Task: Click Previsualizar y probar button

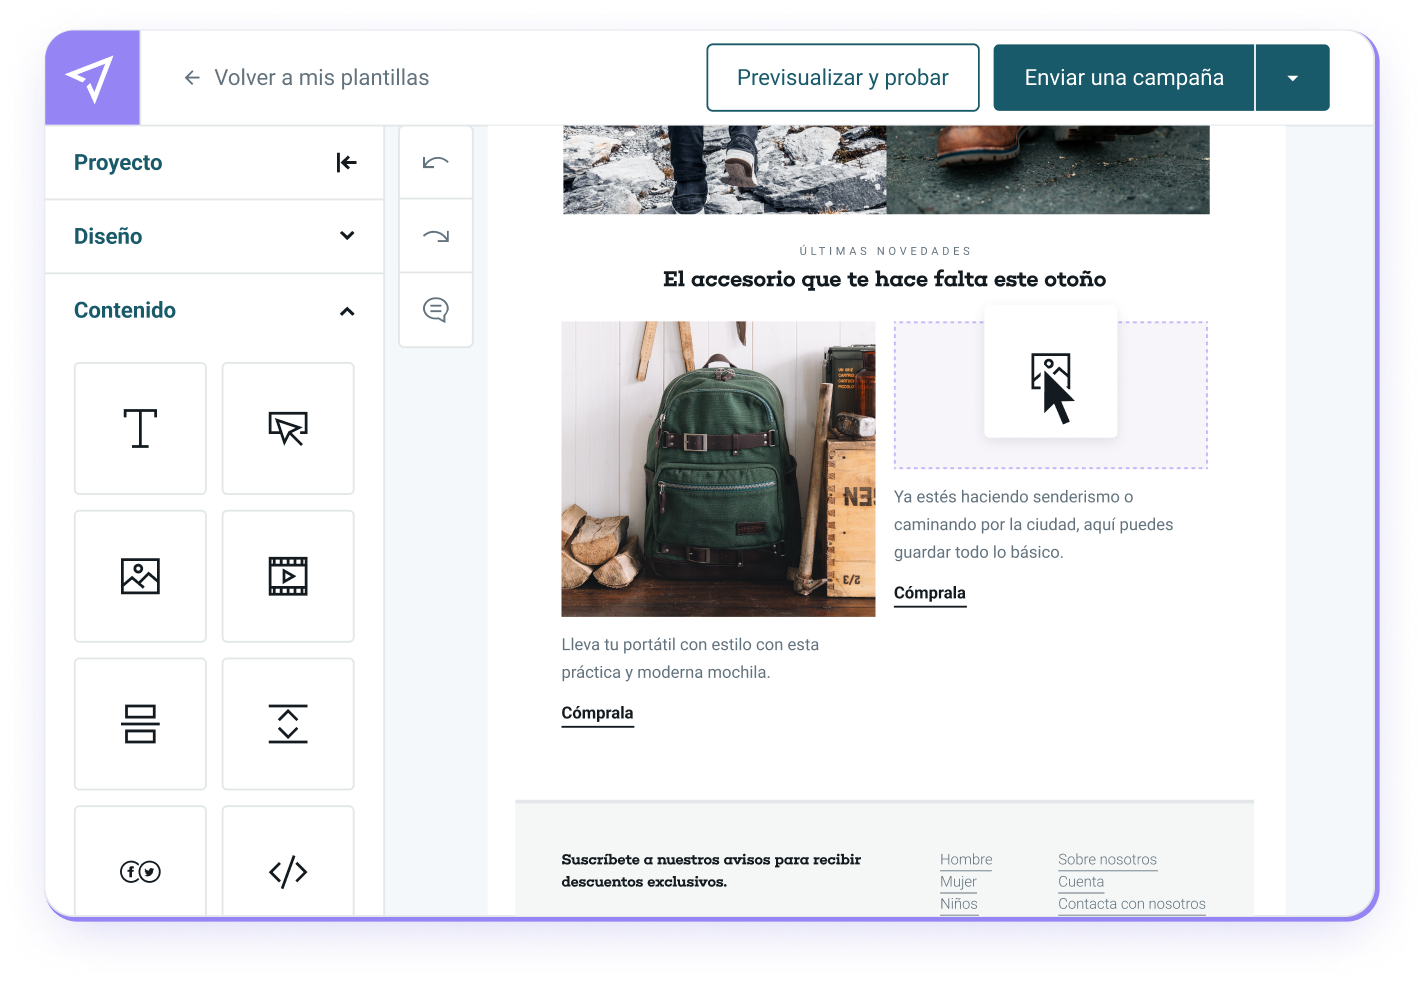Action: pos(843,78)
